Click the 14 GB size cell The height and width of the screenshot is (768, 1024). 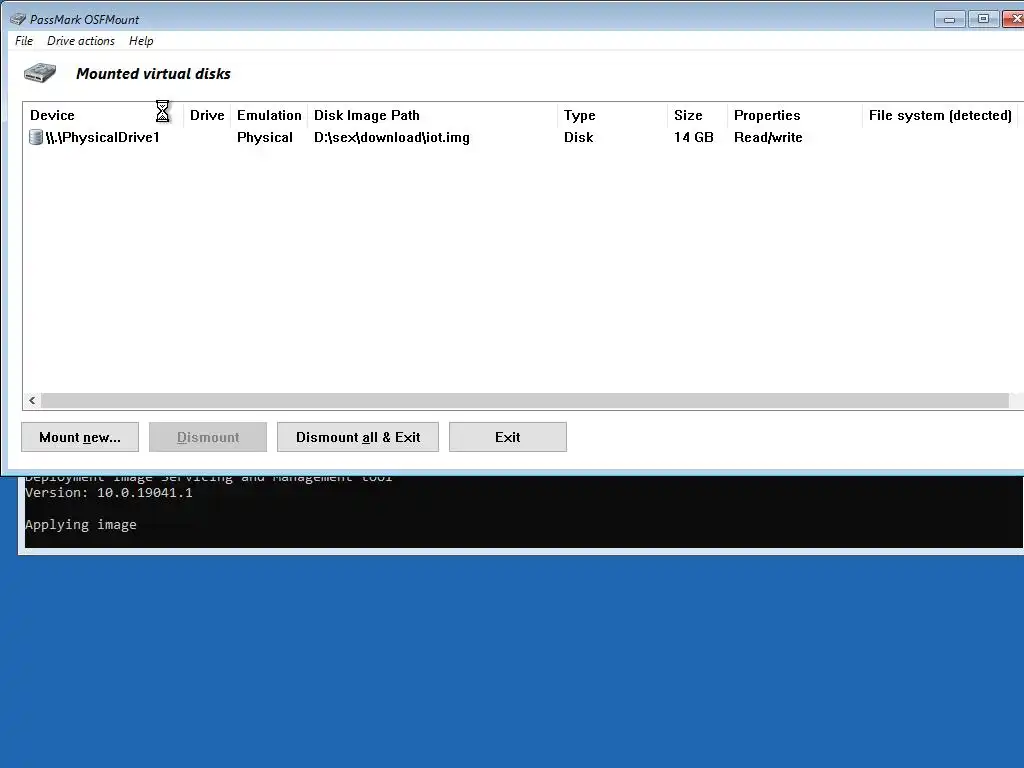[x=694, y=137]
